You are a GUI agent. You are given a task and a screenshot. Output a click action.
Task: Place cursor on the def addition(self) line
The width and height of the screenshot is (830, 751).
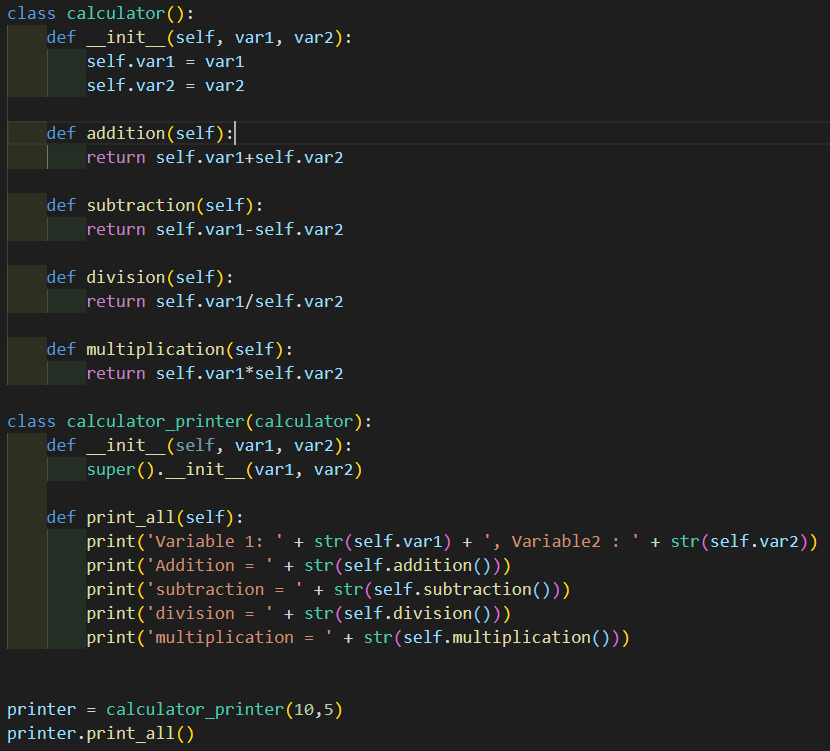coord(140,133)
